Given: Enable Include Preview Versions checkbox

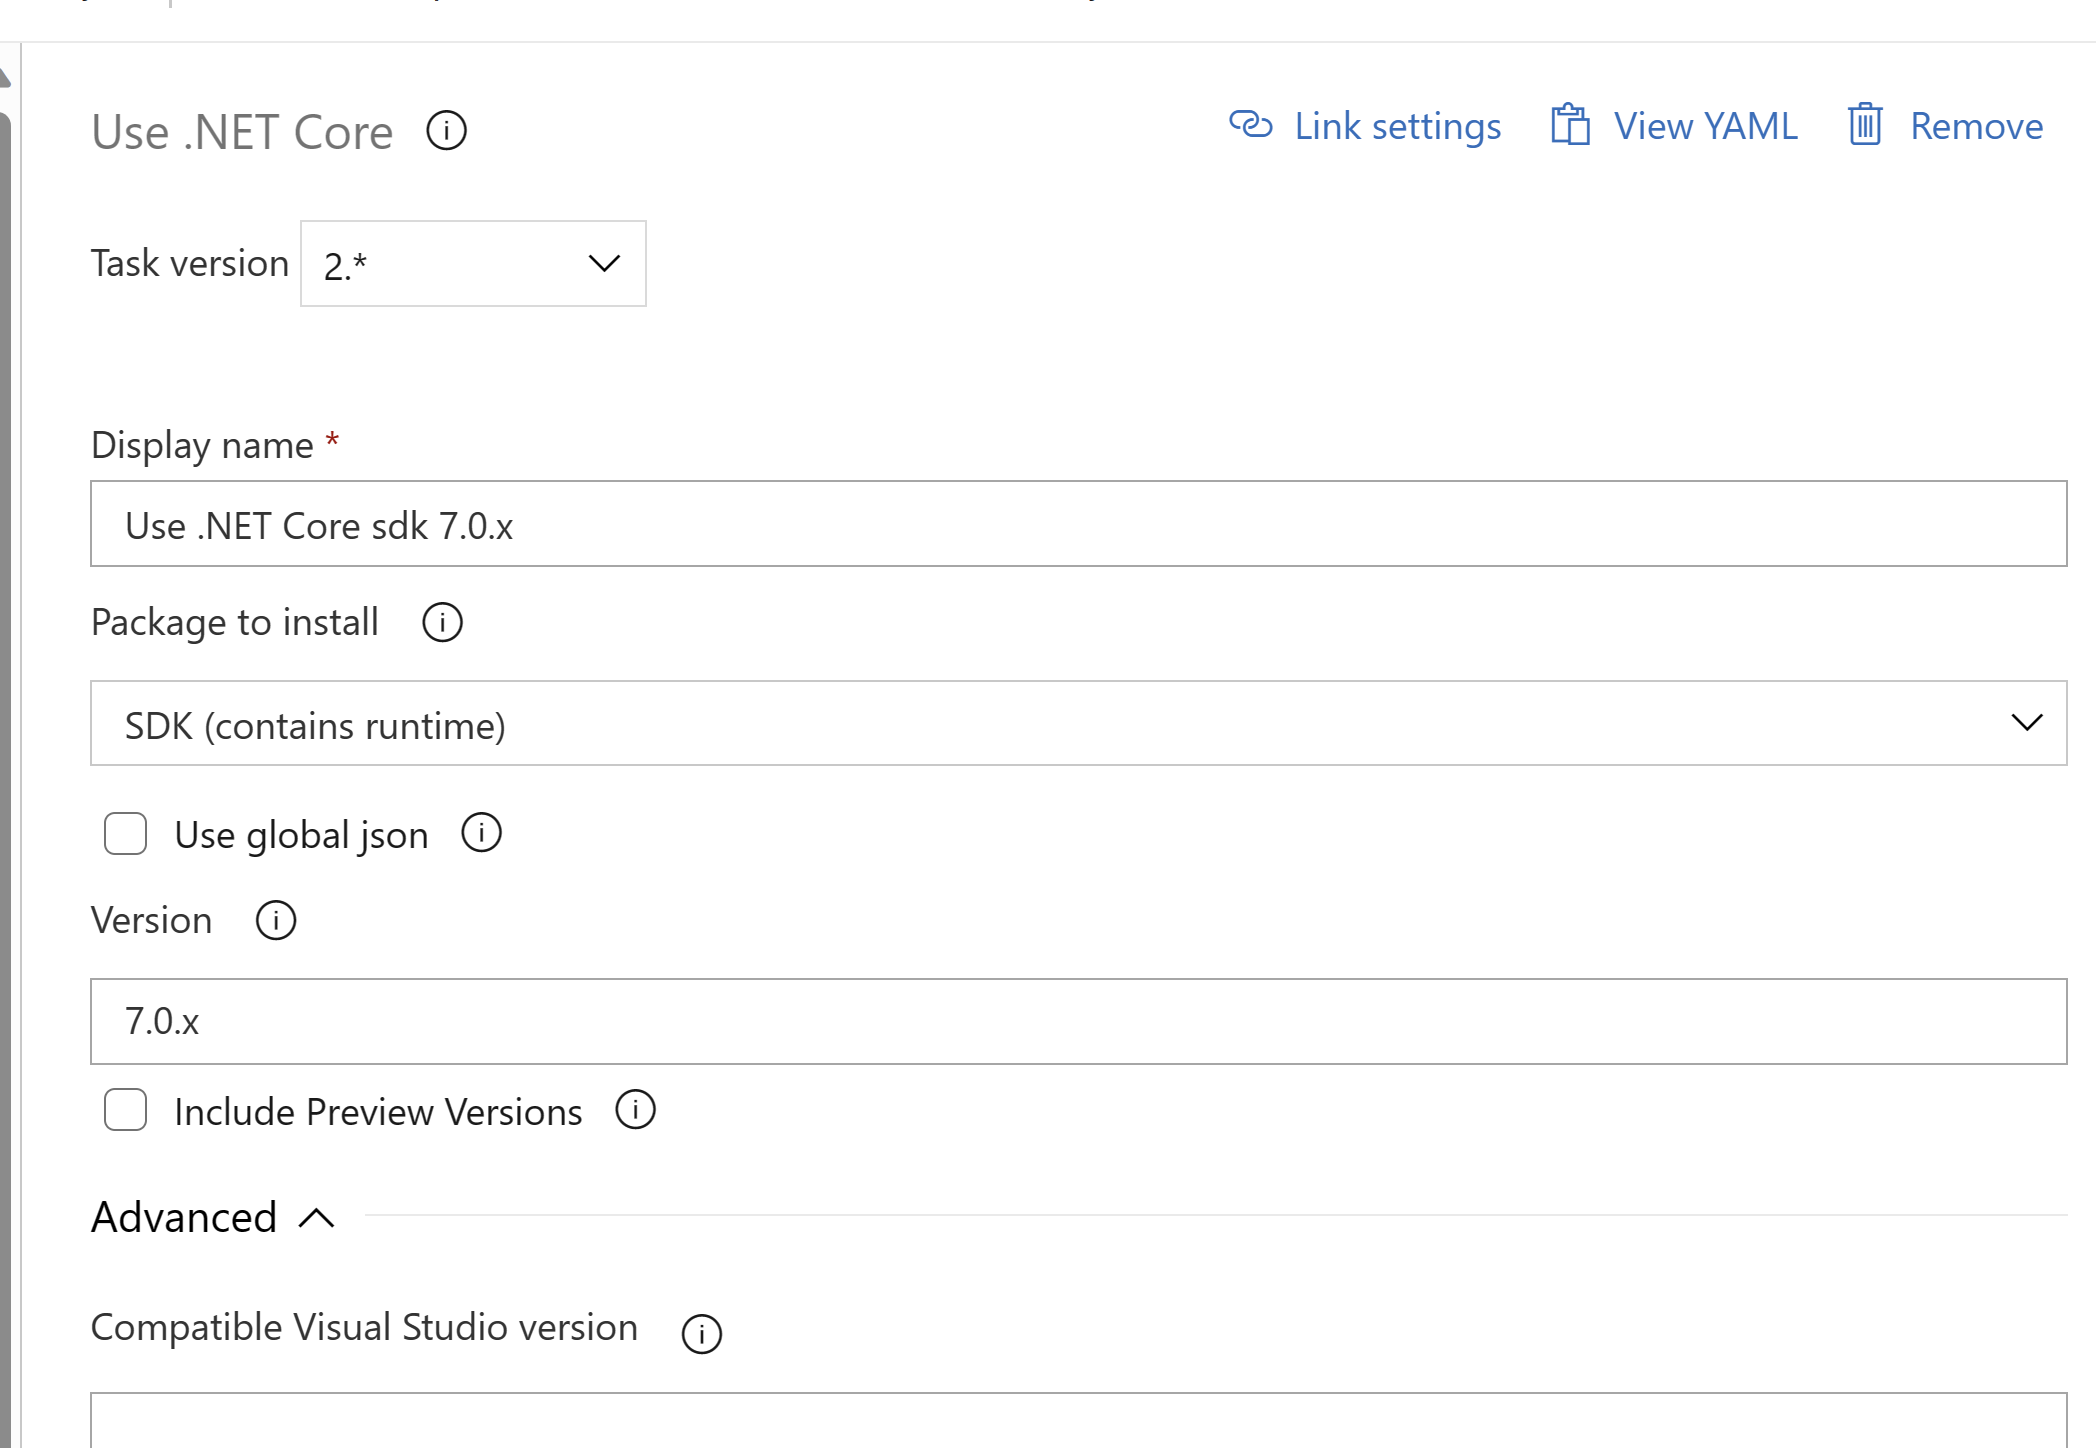Looking at the screenshot, I should [126, 1110].
